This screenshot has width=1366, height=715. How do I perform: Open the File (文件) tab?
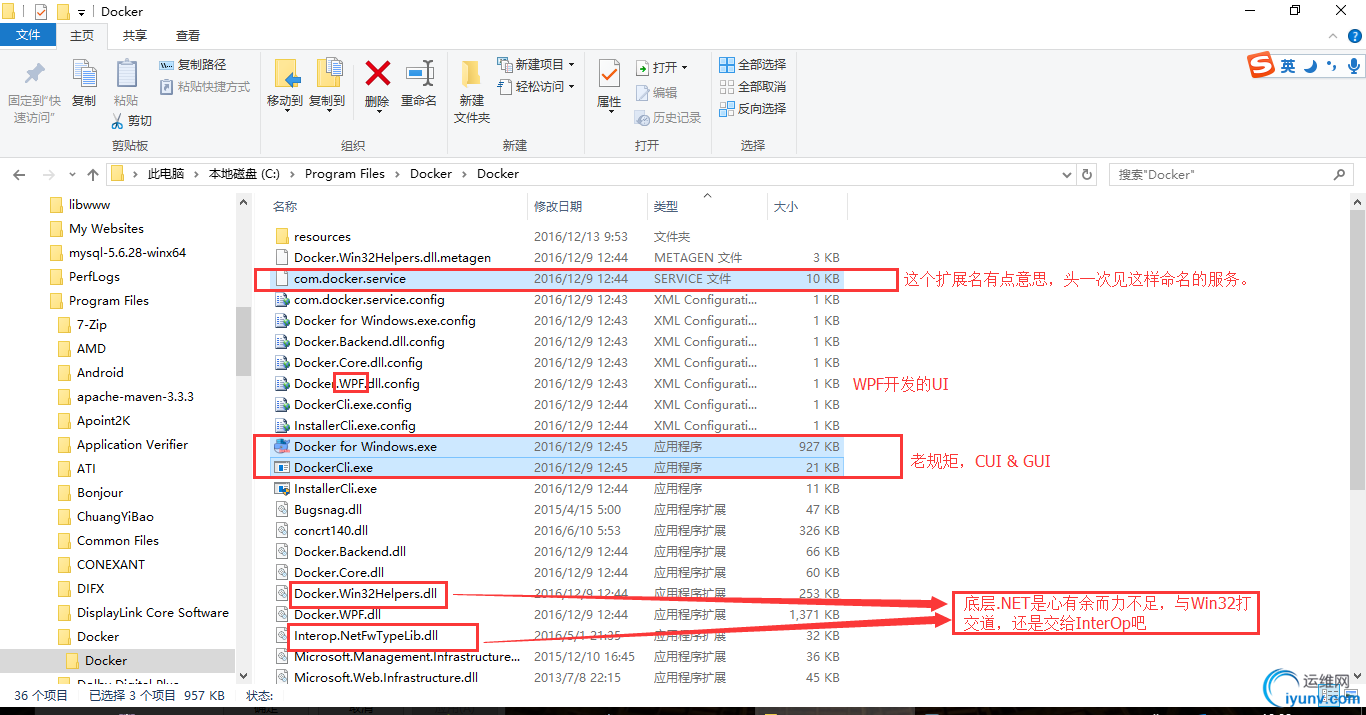[x=28, y=35]
